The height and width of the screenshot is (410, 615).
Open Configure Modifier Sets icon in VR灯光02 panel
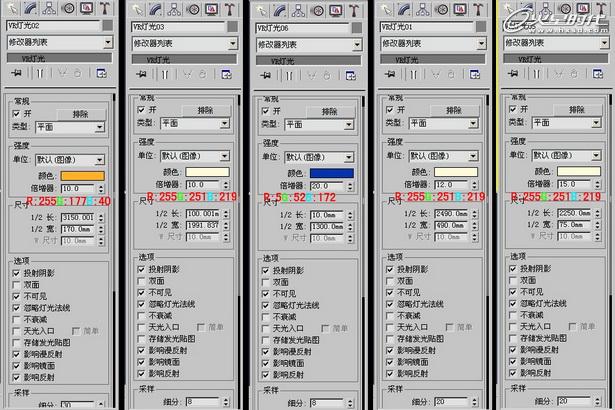pos(102,73)
